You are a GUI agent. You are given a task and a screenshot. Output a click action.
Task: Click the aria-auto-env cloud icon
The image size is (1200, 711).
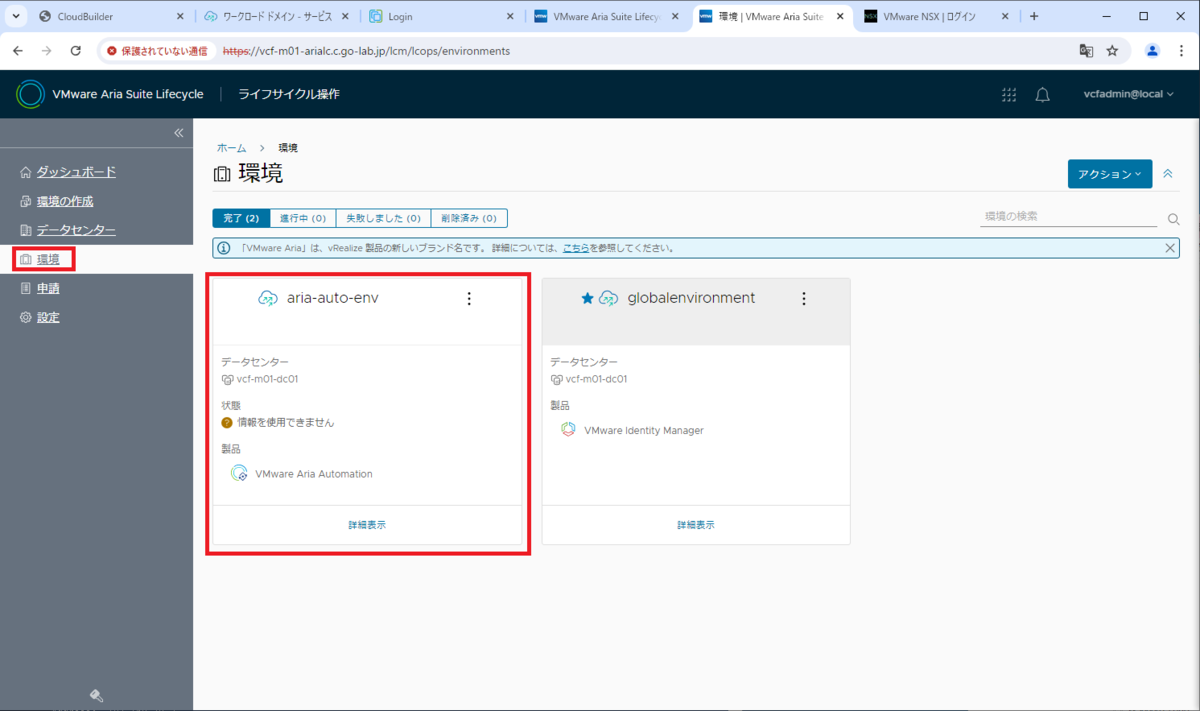(x=268, y=298)
